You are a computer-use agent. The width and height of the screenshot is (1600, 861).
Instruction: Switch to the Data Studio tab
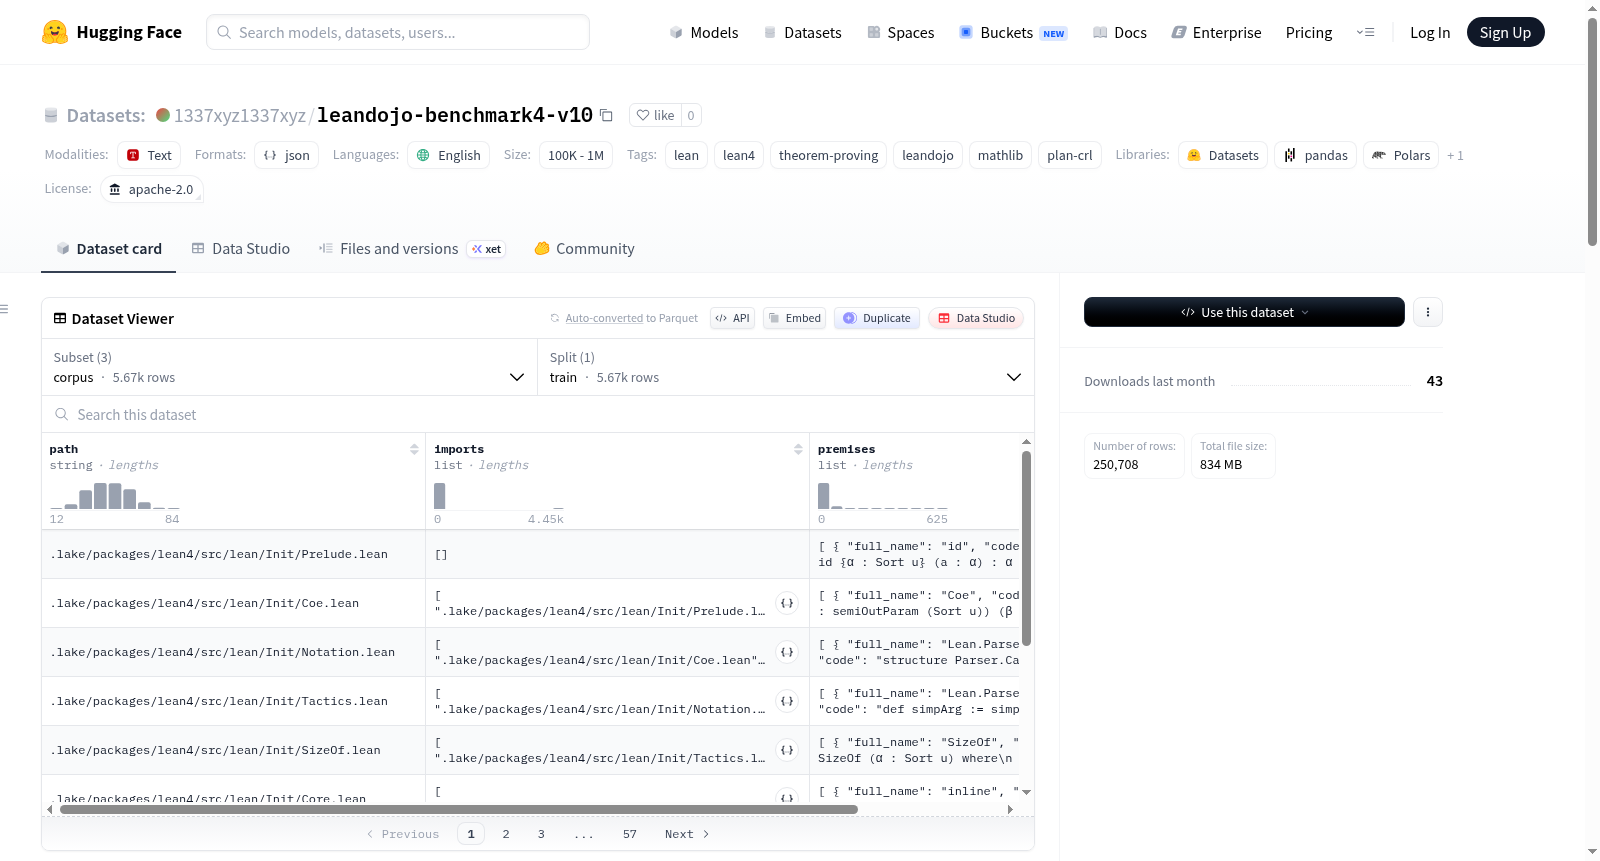(240, 249)
